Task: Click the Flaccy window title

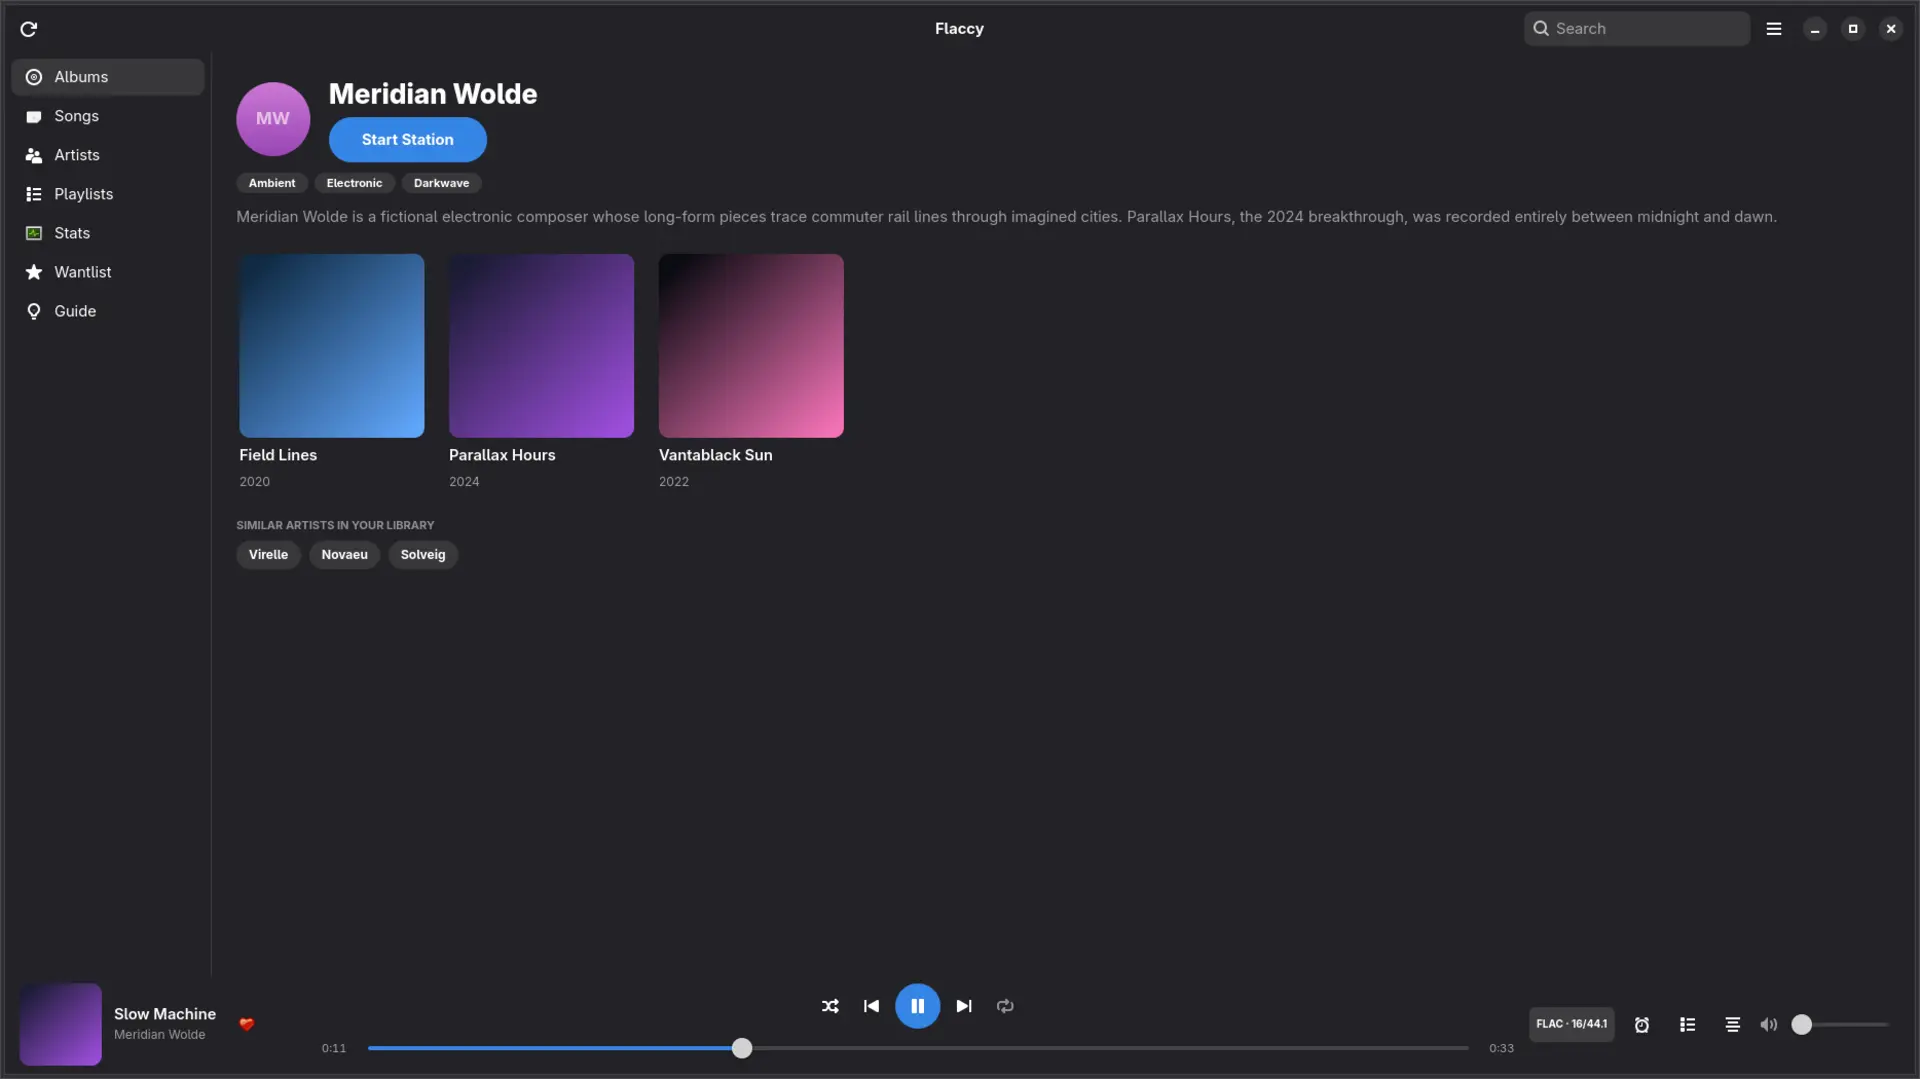Action: 959,29
